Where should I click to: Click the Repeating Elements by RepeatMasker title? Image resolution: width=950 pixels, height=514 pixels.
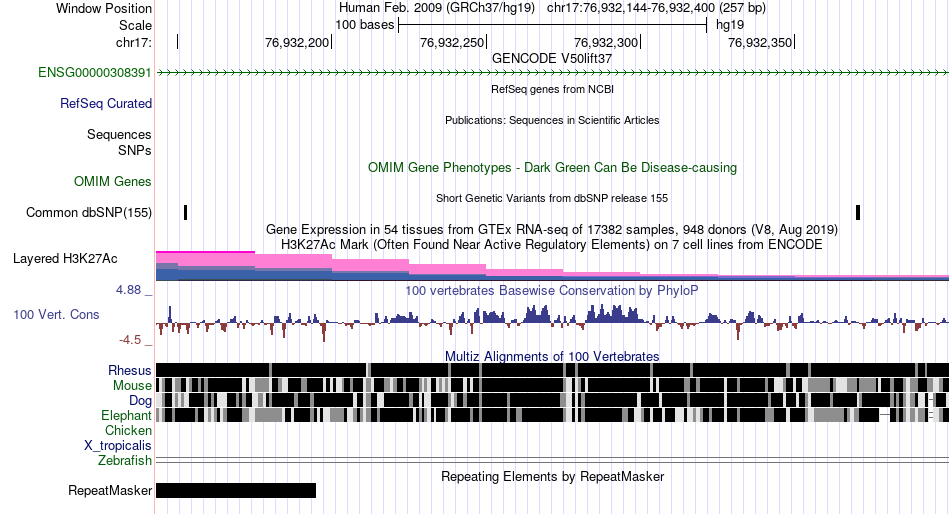point(552,476)
